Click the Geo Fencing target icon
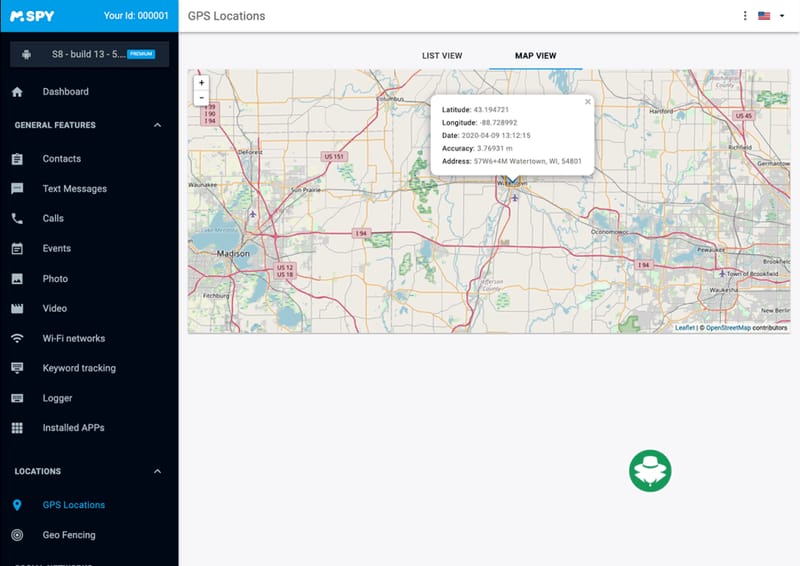Viewport: 800px width, 566px height. pos(17,535)
